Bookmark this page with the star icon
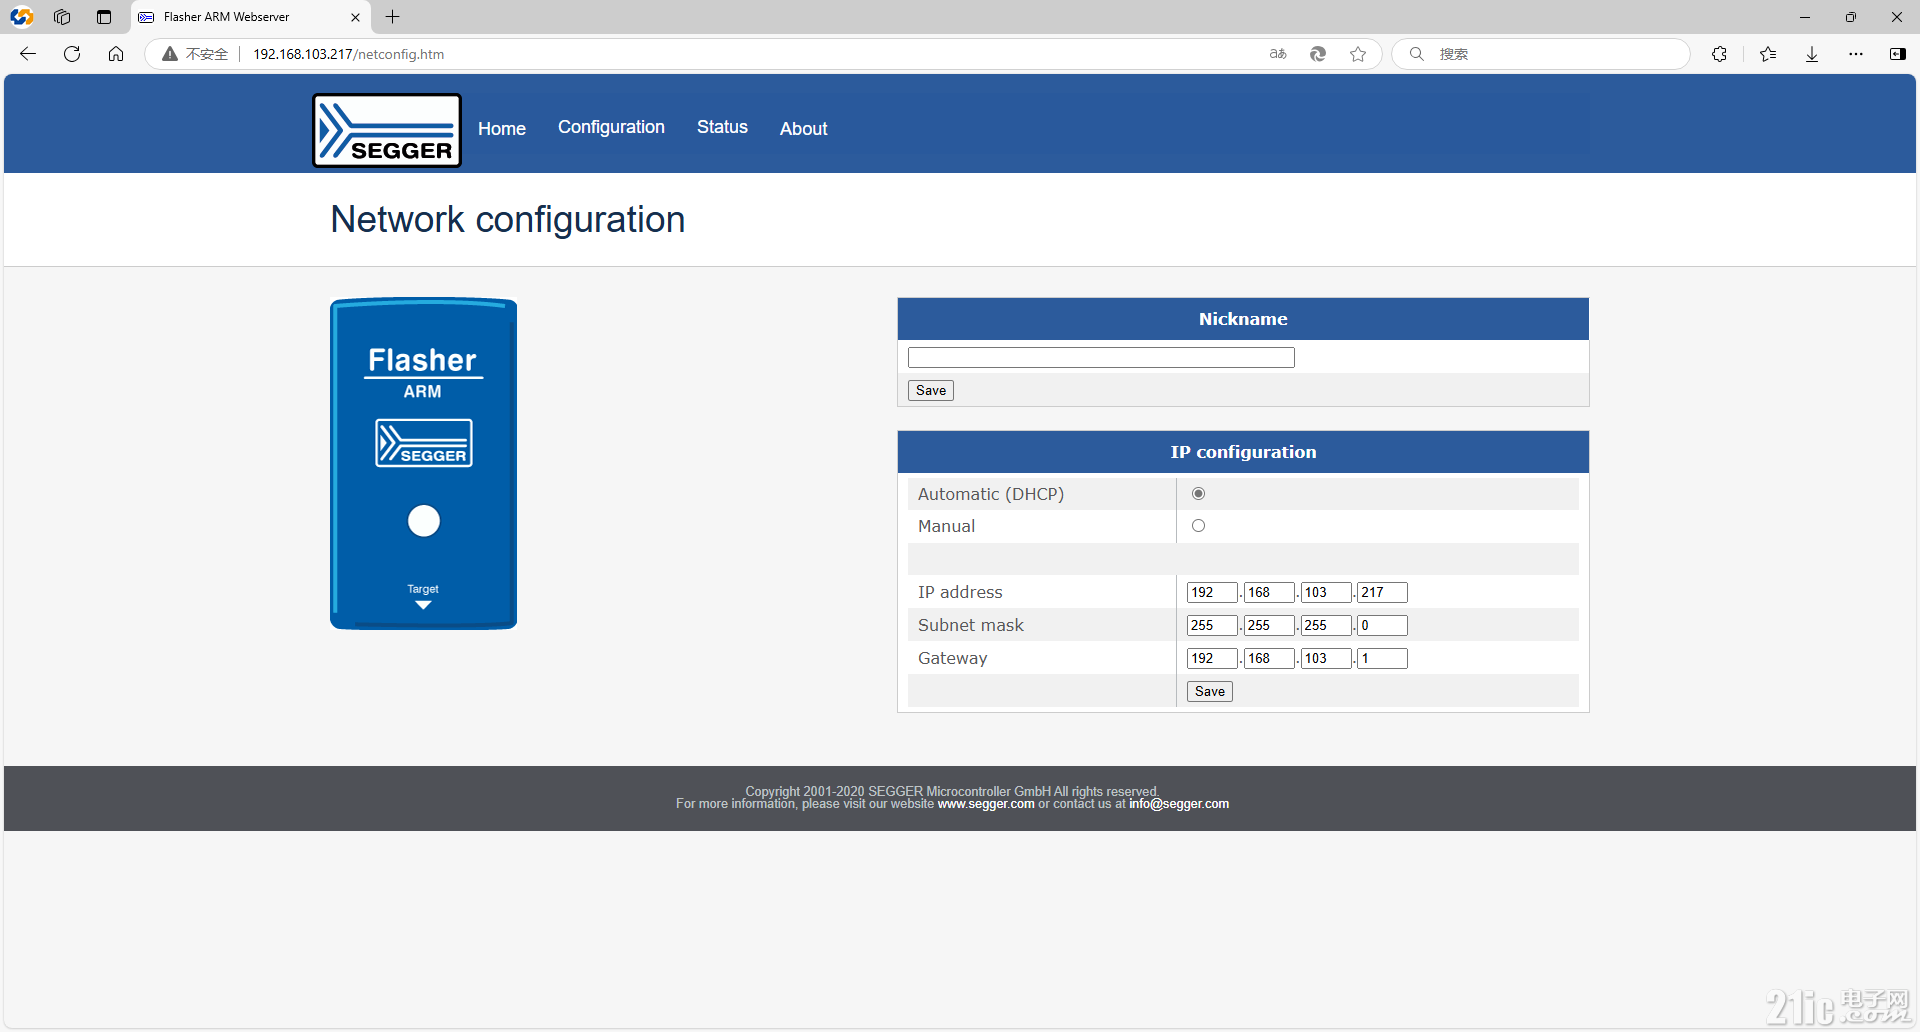The image size is (1920, 1032). (1358, 54)
